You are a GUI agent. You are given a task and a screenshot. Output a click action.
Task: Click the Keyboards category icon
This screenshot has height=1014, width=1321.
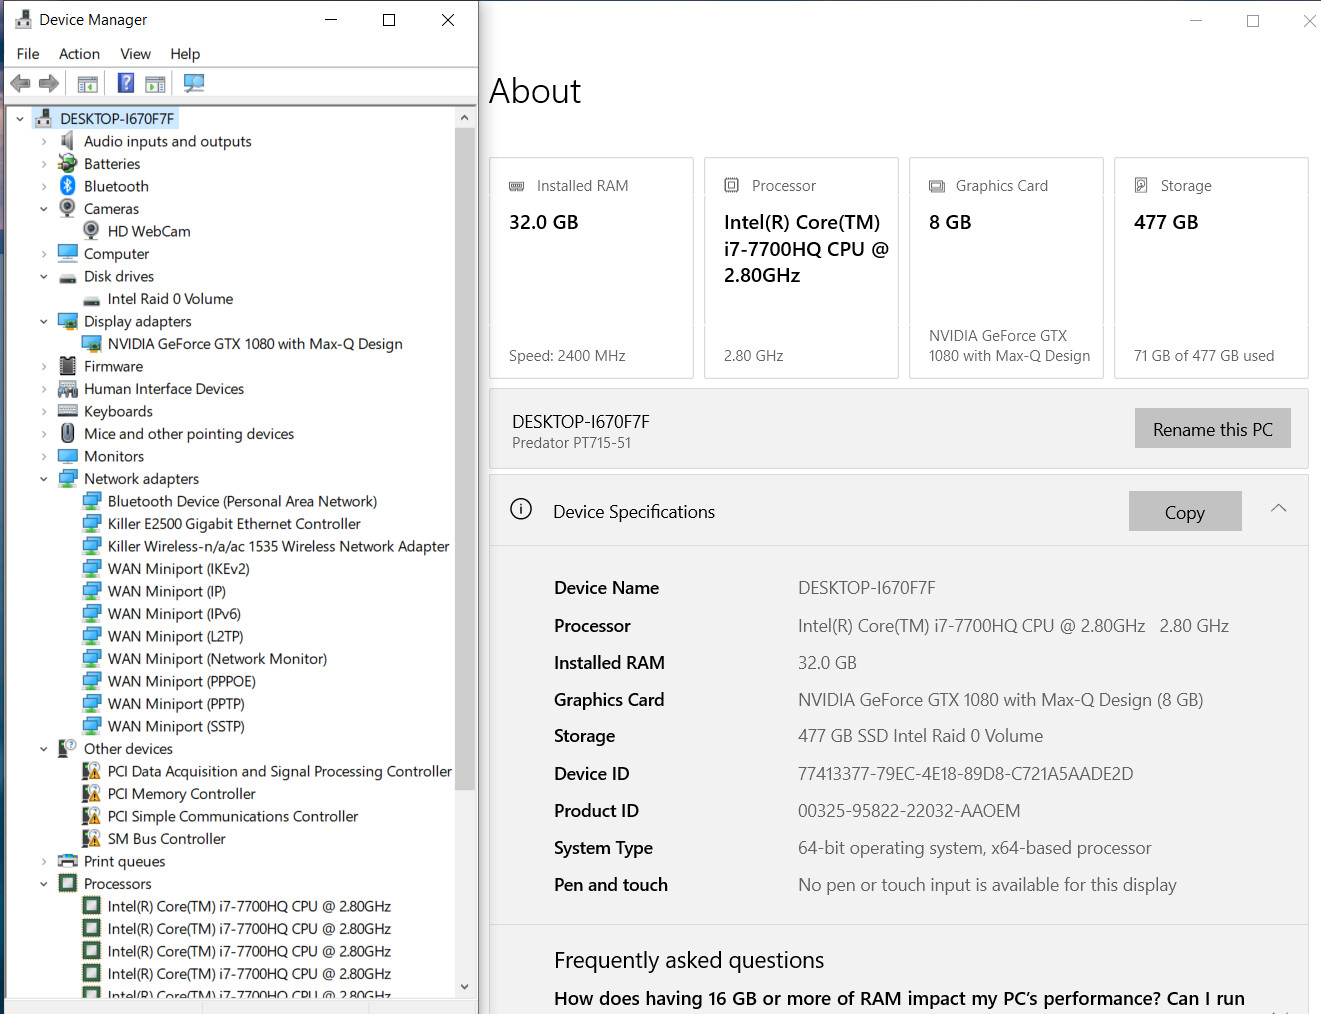click(x=67, y=411)
